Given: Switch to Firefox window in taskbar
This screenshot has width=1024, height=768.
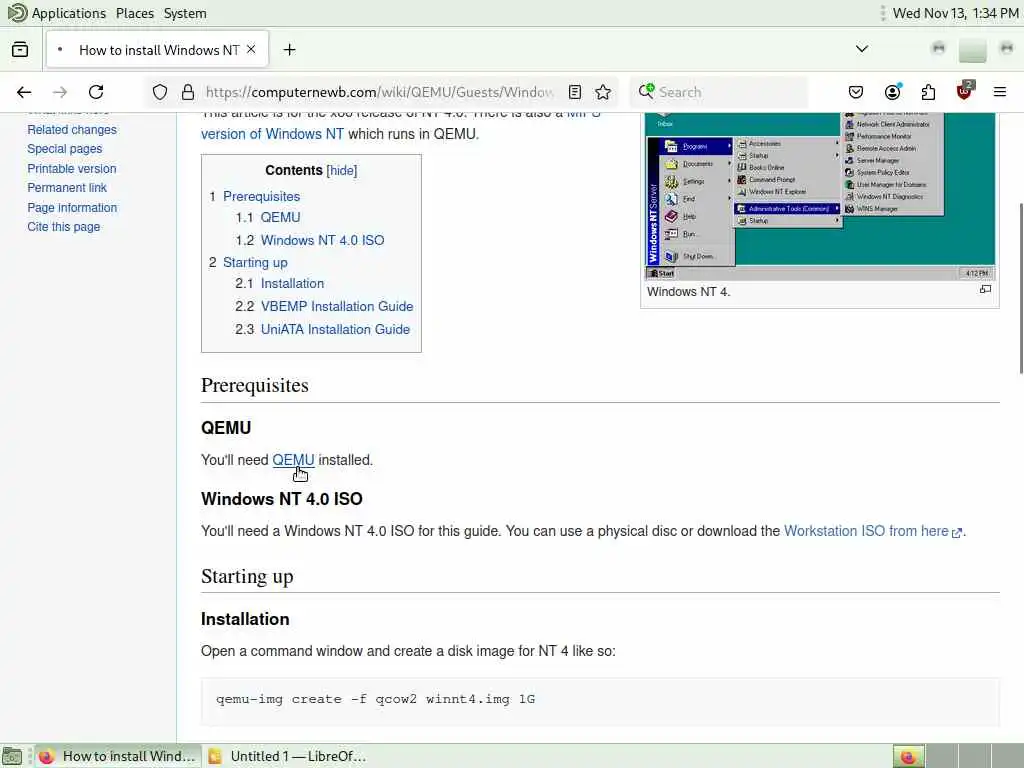Looking at the screenshot, I should [x=118, y=756].
